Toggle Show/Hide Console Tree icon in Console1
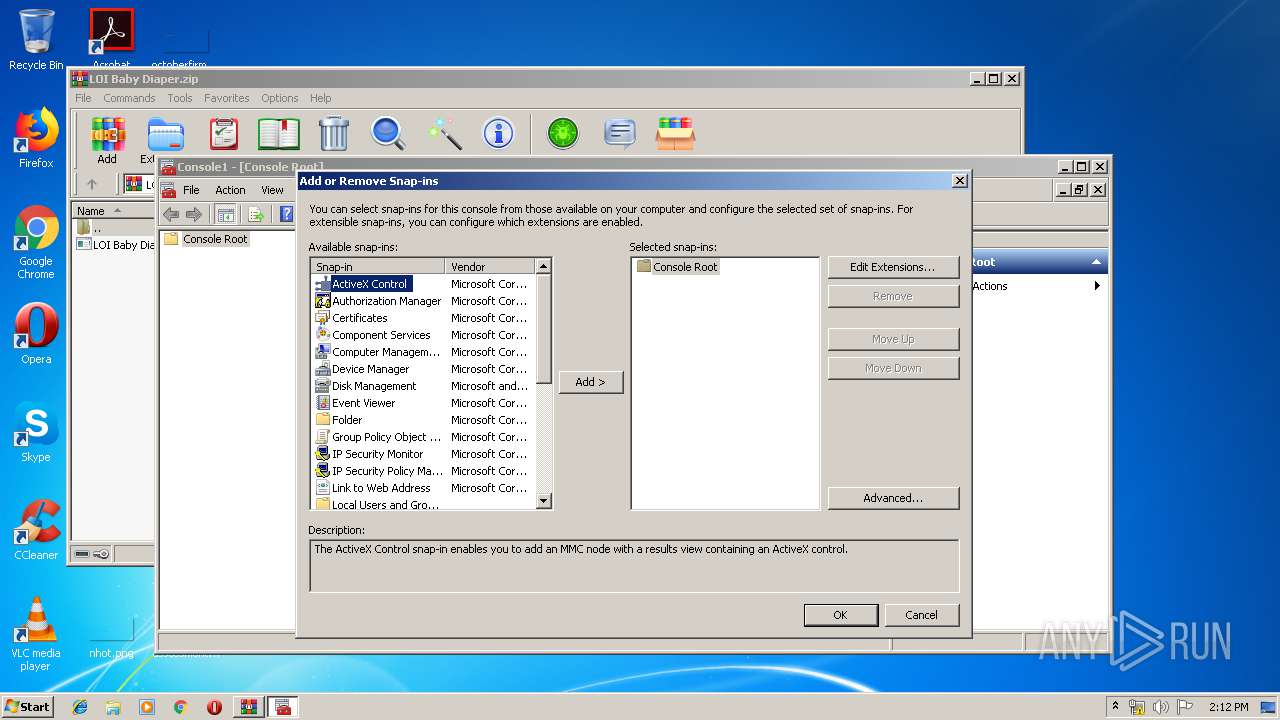Viewport: 1280px width, 720px height. pos(226,214)
